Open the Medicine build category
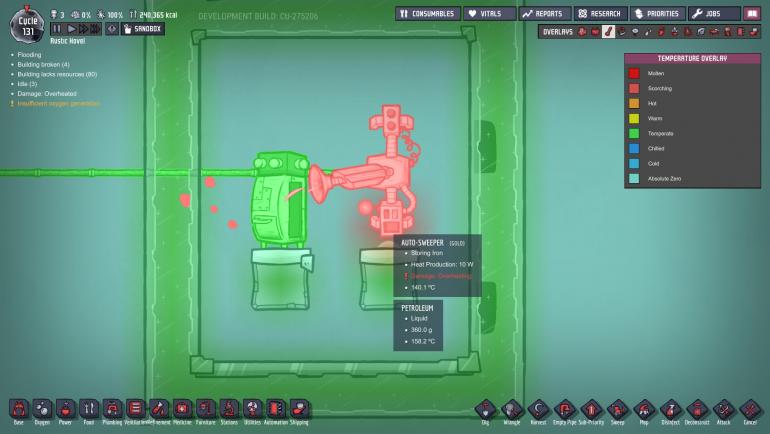Image resolution: width=770 pixels, height=434 pixels. (x=182, y=409)
